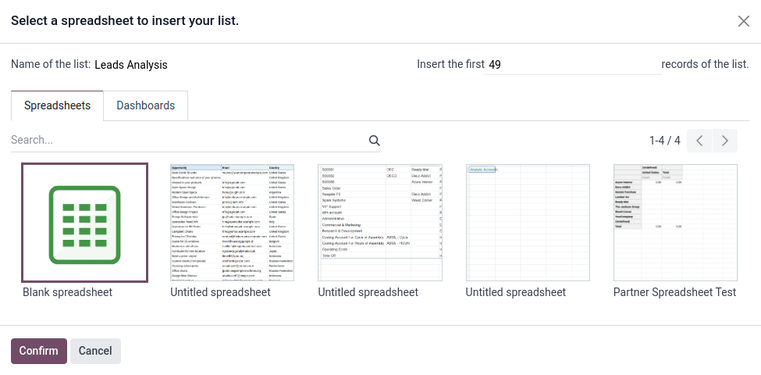
Task: Click the Blank spreadsheet label
Action: click(67, 292)
